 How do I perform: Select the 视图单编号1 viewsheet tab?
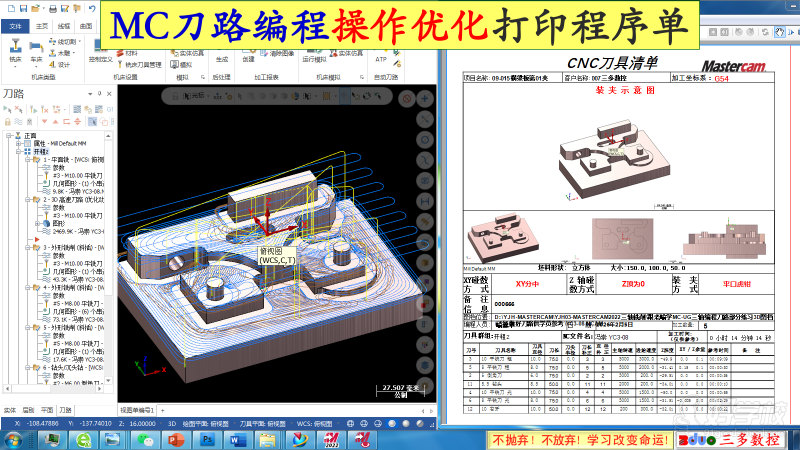[138, 410]
